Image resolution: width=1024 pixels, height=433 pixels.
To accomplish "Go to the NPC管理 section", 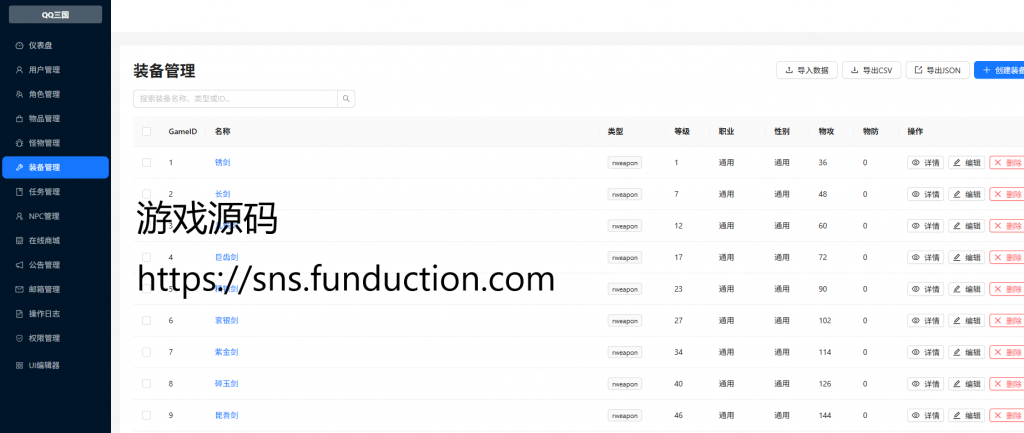I will coord(44,216).
